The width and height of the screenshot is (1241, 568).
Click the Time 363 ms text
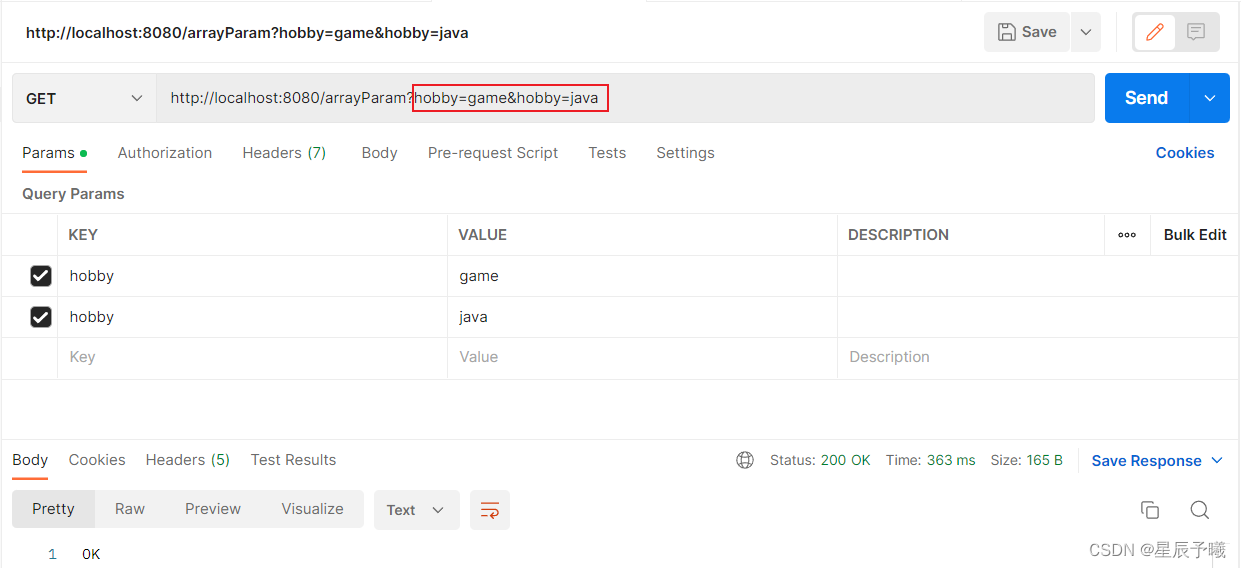(x=930, y=460)
